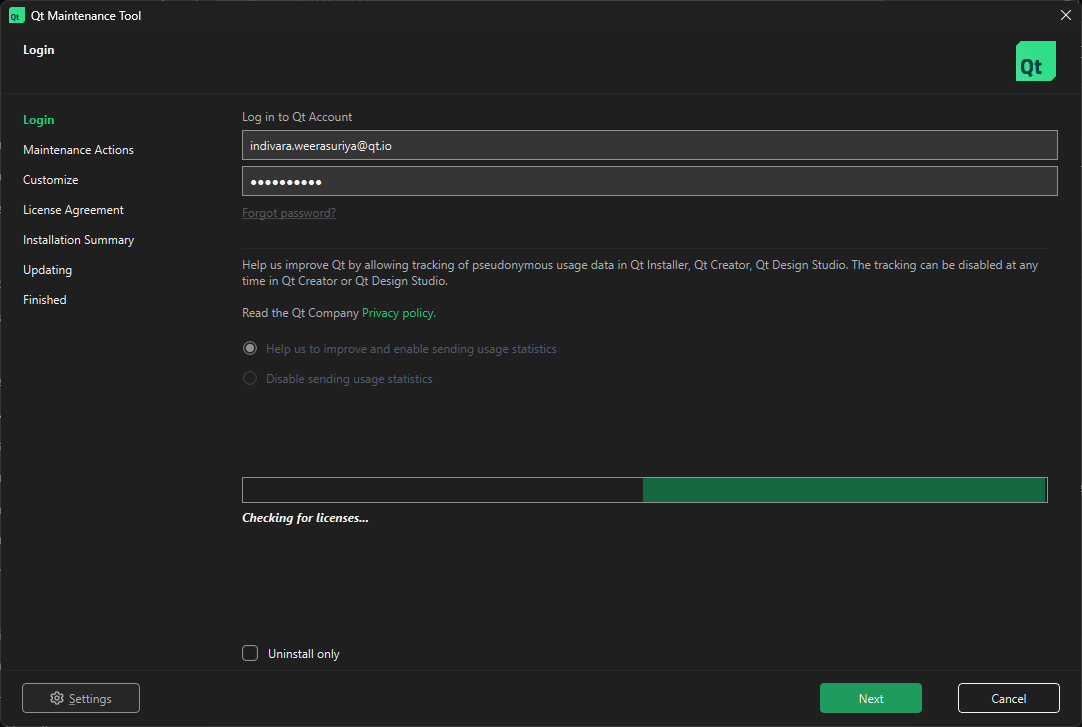Select the Customize step in the sidebar

pos(50,180)
